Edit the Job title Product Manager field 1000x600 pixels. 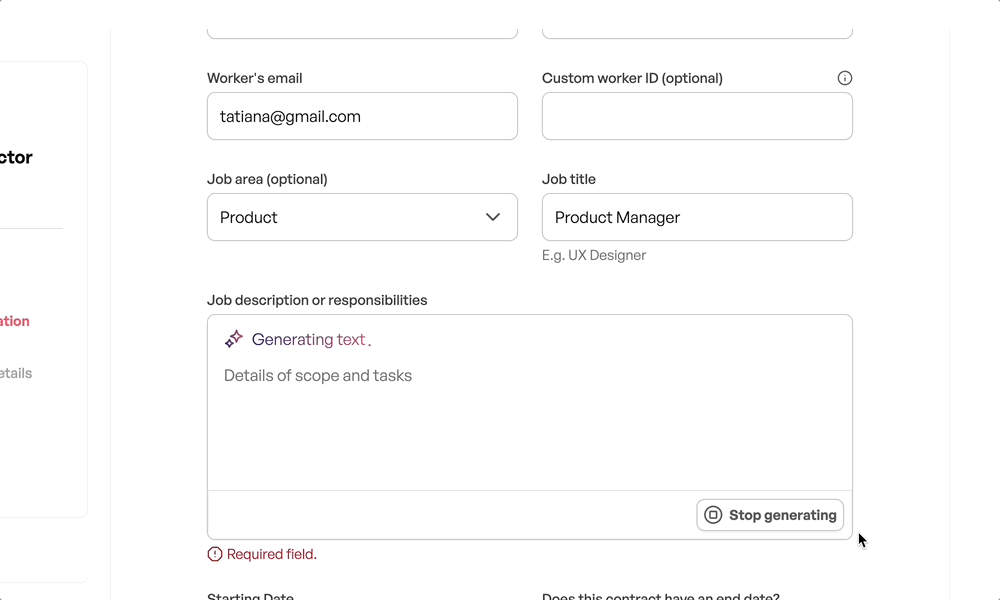[x=697, y=217]
